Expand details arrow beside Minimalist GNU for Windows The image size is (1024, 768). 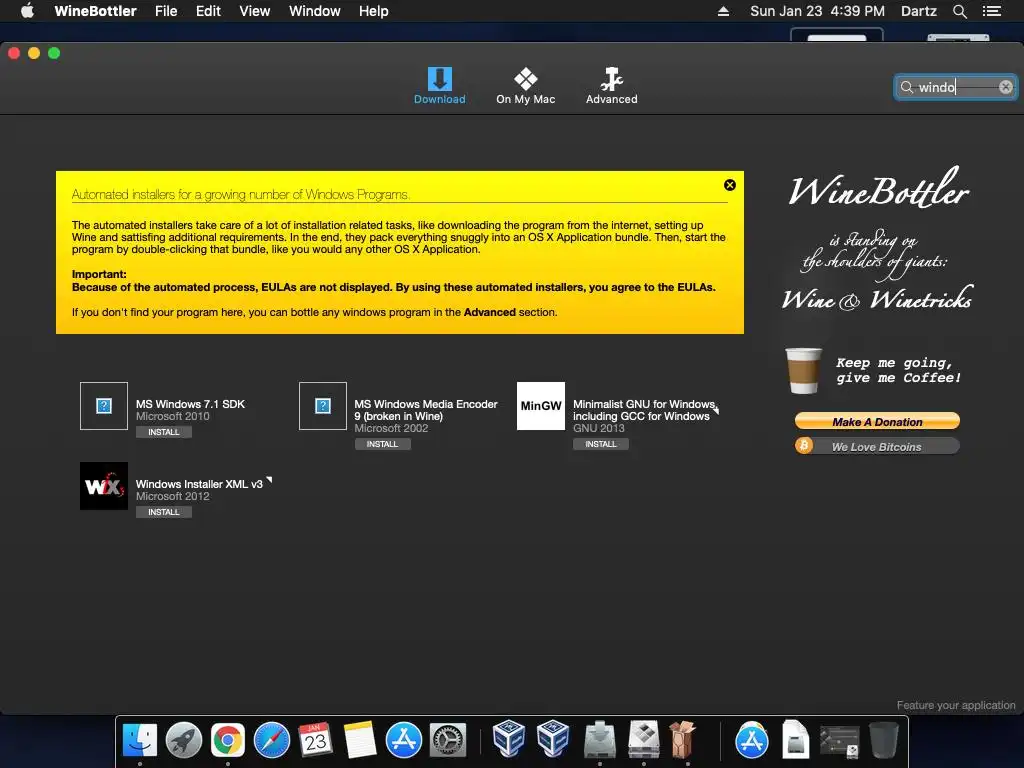pos(716,409)
